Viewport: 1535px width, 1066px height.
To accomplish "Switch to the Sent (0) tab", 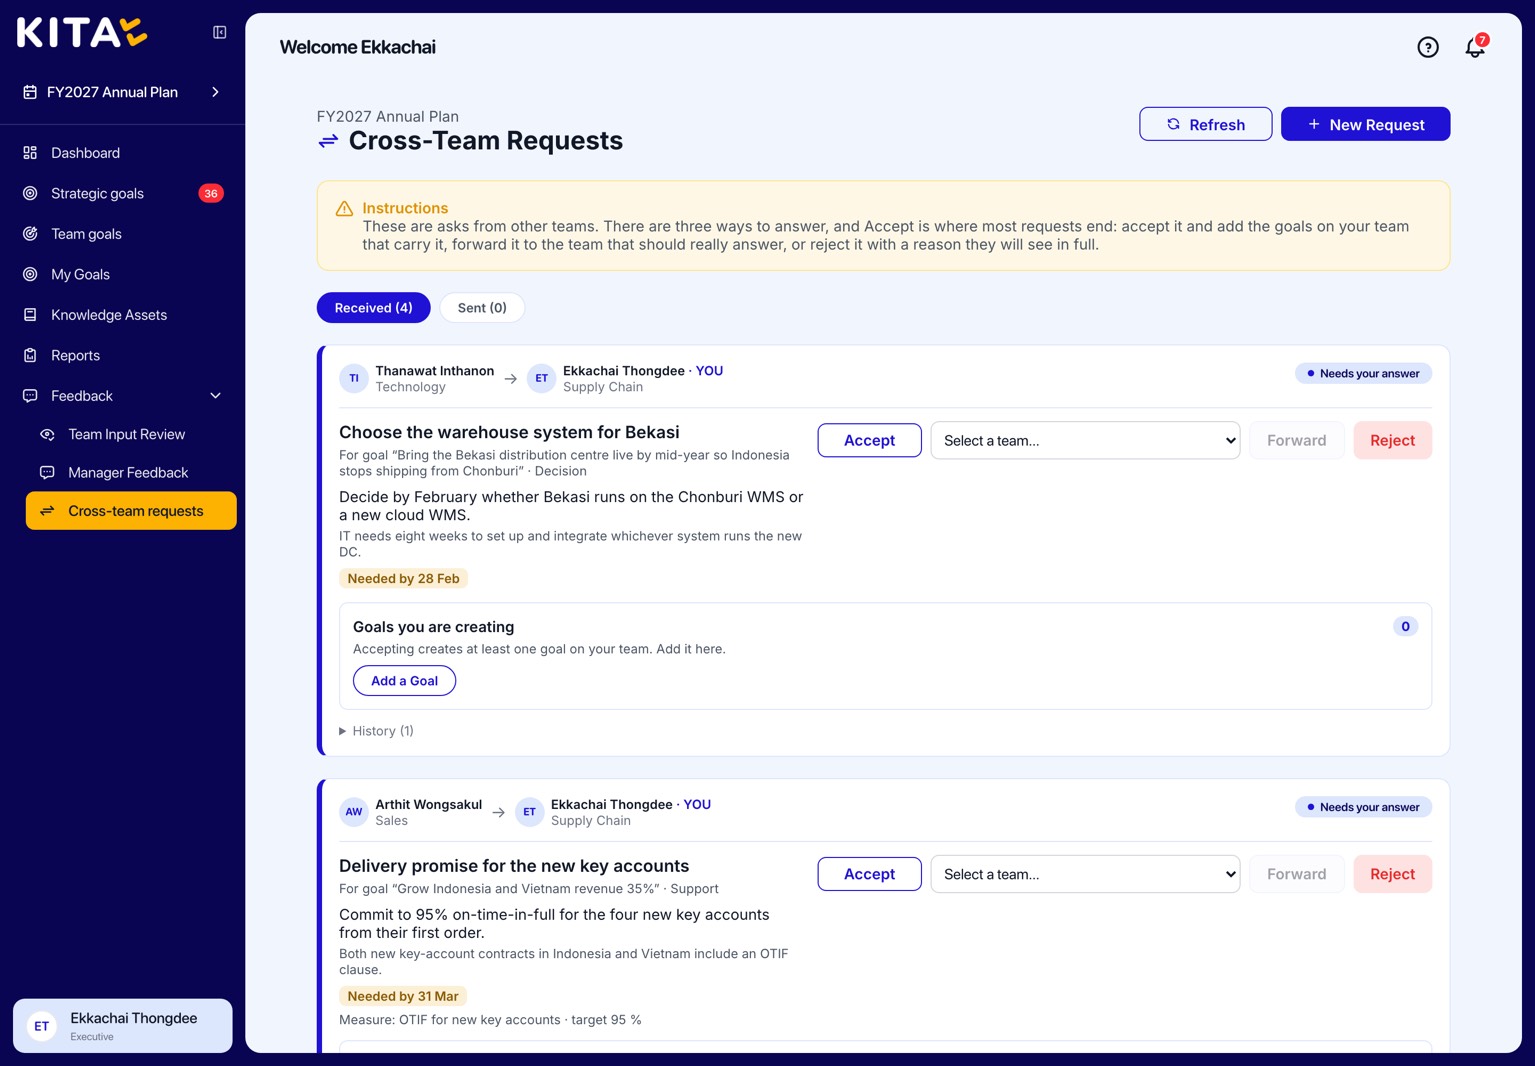I will pyautogui.click(x=482, y=308).
